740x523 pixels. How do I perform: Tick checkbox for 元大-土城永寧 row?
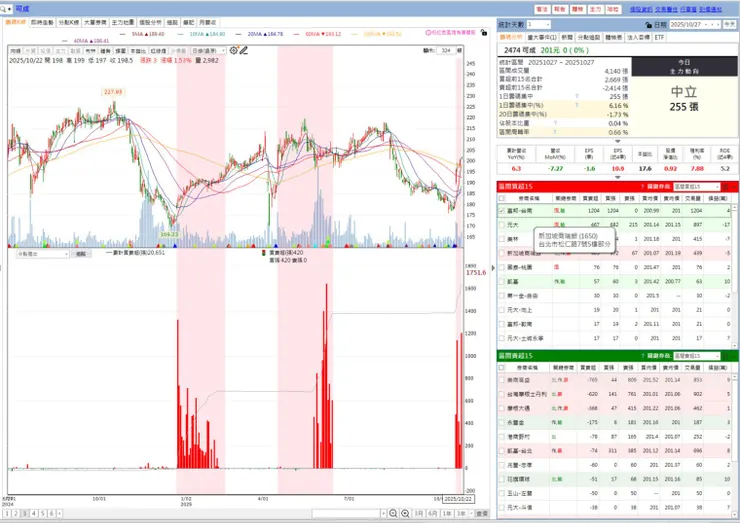point(502,338)
